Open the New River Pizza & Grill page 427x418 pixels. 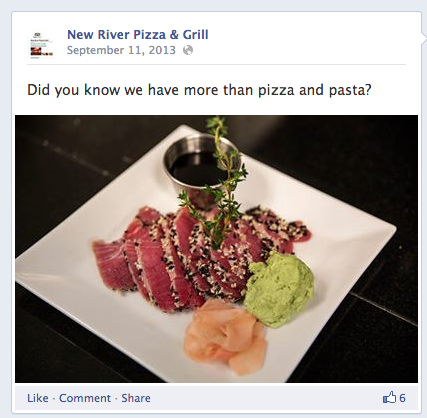pyautogui.click(x=138, y=35)
